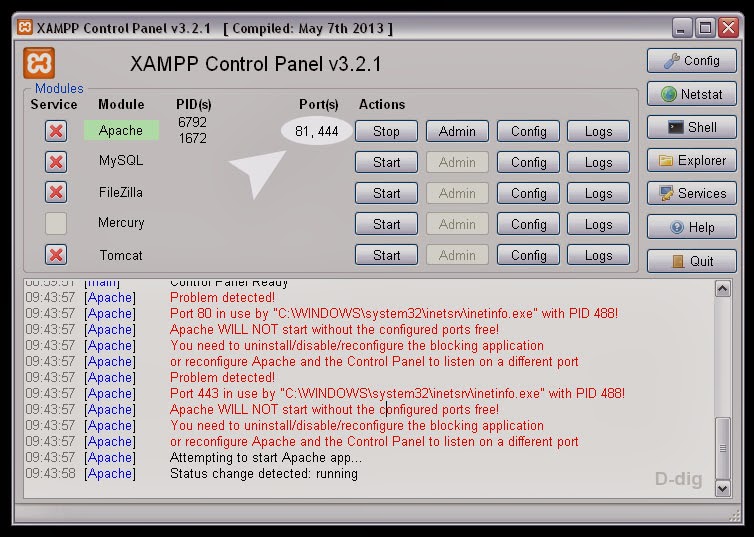Start the Mercury module
Screen dimensions: 754x537
(386, 224)
